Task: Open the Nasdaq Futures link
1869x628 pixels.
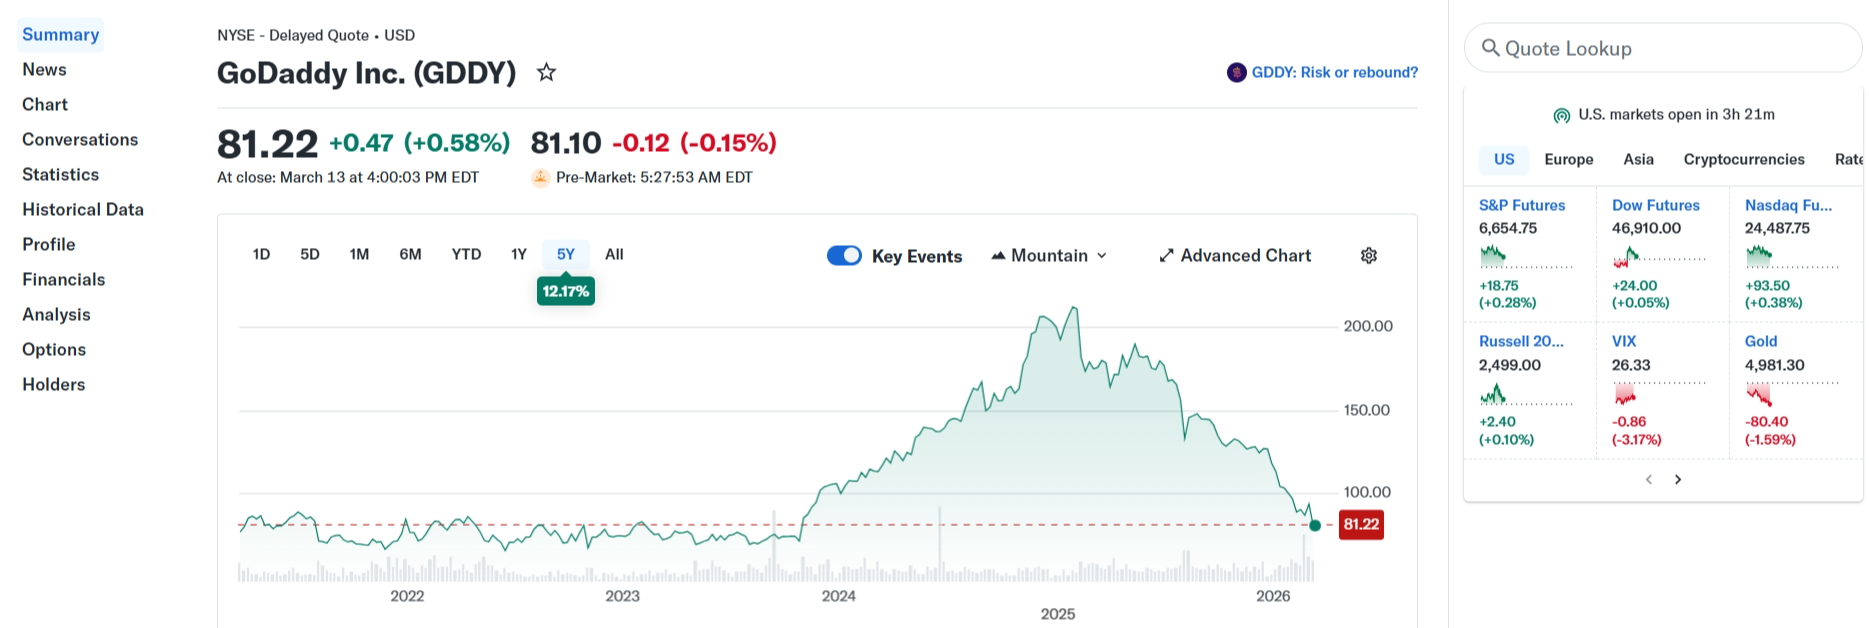Action: click(1789, 206)
